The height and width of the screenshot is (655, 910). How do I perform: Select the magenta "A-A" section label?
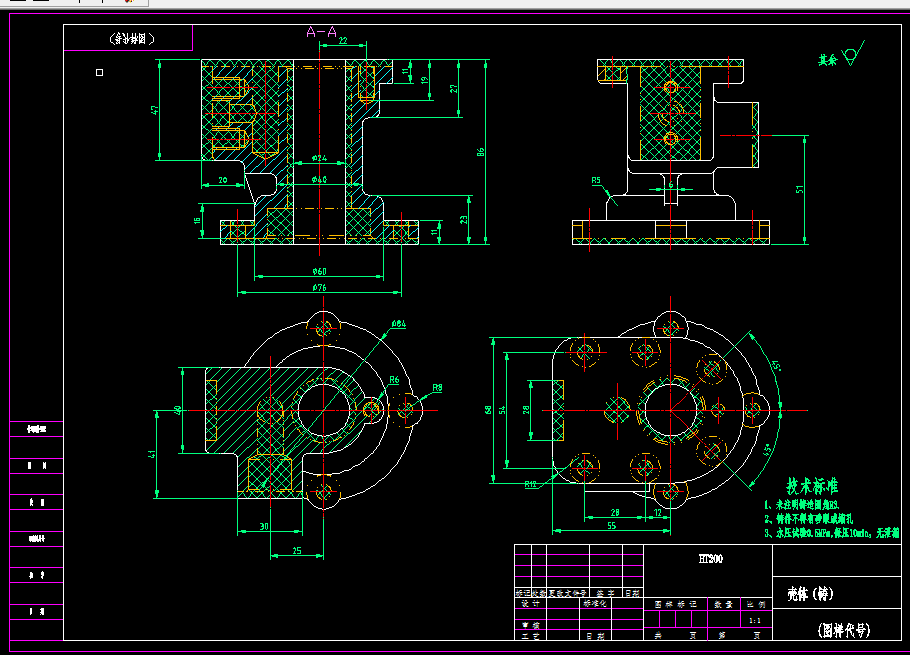point(322,32)
